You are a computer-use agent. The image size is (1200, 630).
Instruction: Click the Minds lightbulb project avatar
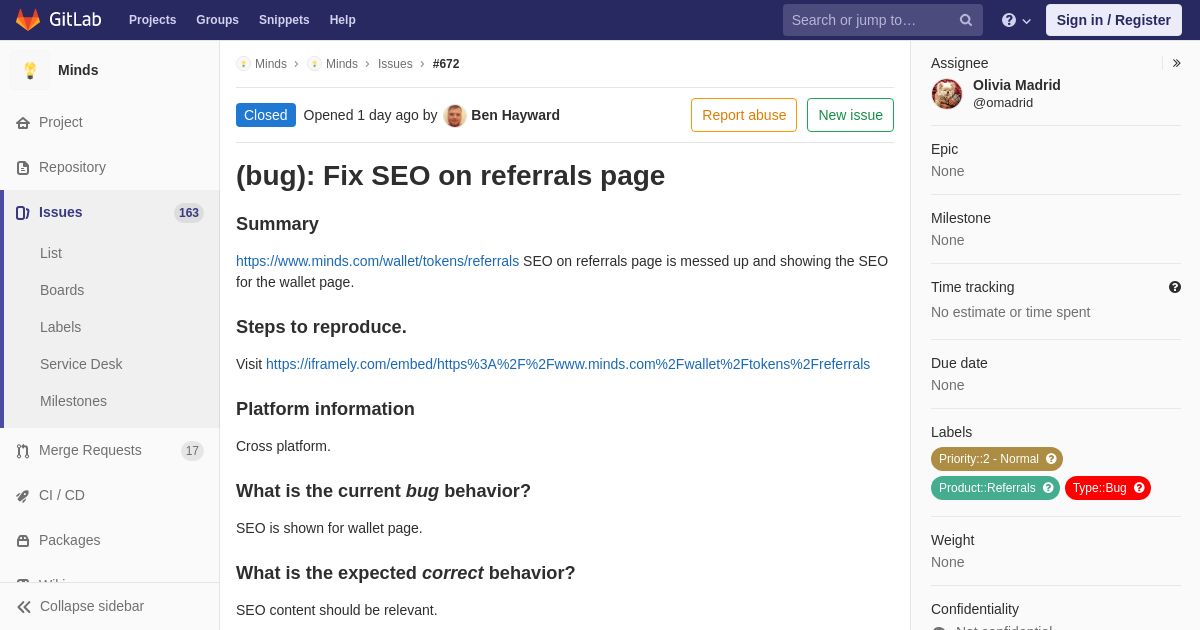tap(30, 70)
